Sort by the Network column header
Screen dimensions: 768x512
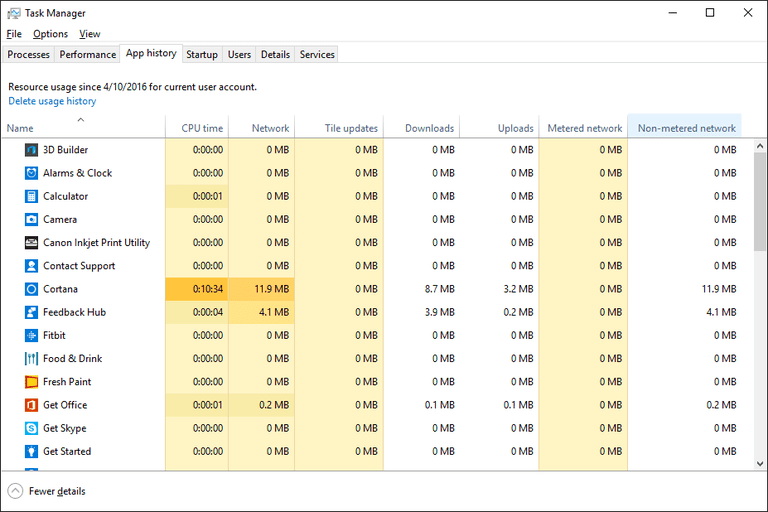pyautogui.click(x=262, y=126)
